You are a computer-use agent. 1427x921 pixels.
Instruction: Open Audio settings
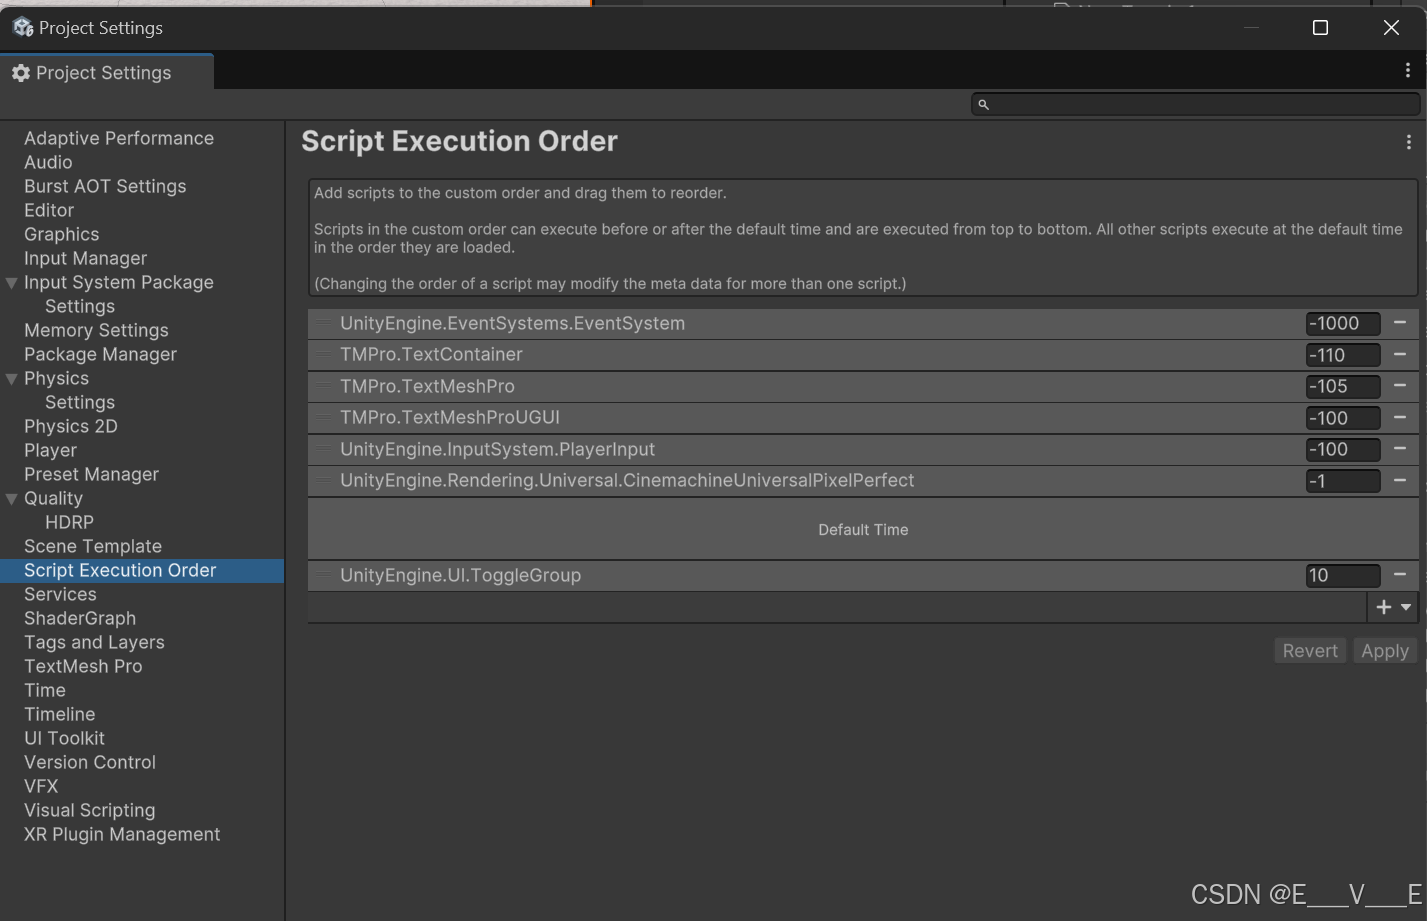click(x=48, y=162)
